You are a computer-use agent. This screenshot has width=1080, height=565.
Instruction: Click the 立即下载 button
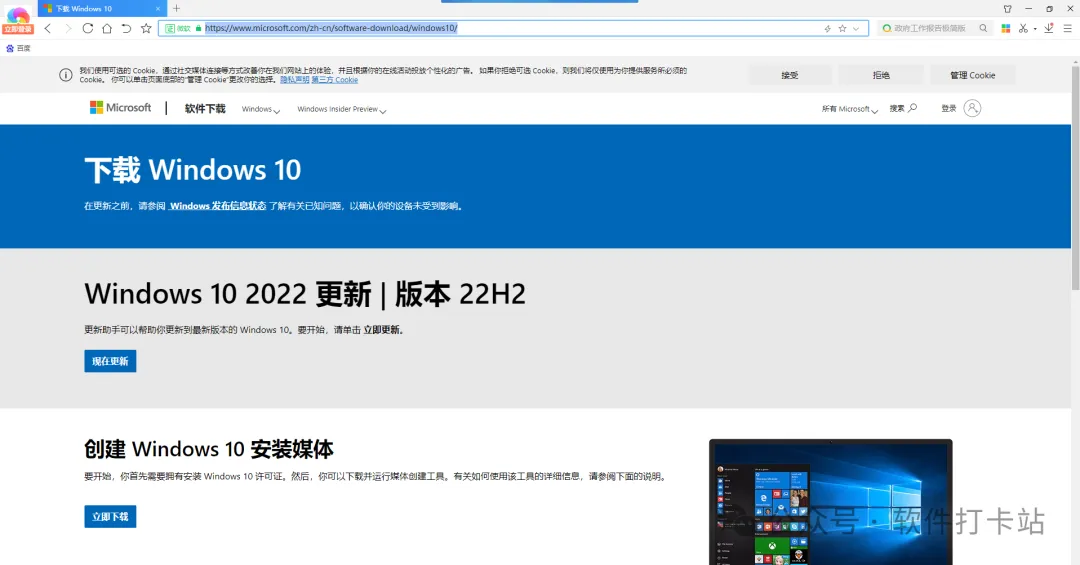click(x=110, y=517)
